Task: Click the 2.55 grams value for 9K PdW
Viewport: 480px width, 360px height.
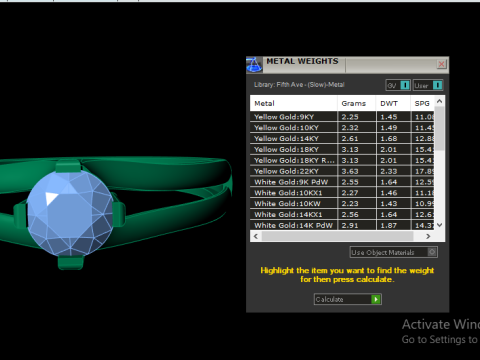Action: [350, 182]
